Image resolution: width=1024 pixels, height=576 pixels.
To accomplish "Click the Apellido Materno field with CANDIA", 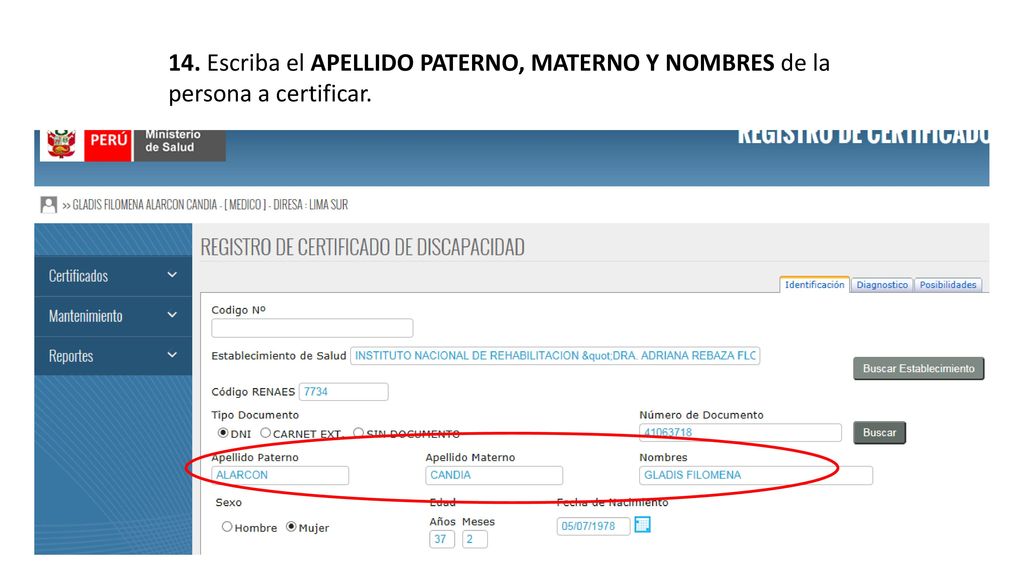I will point(494,475).
